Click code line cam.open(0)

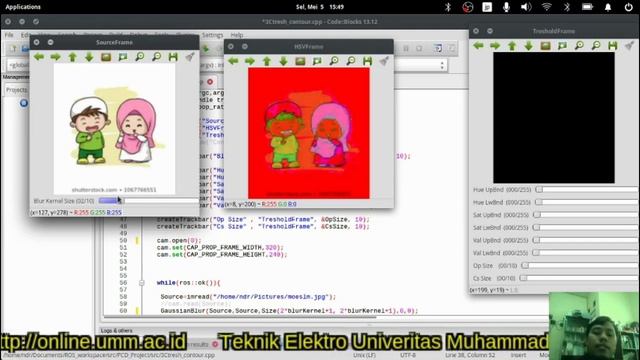pos(179,241)
